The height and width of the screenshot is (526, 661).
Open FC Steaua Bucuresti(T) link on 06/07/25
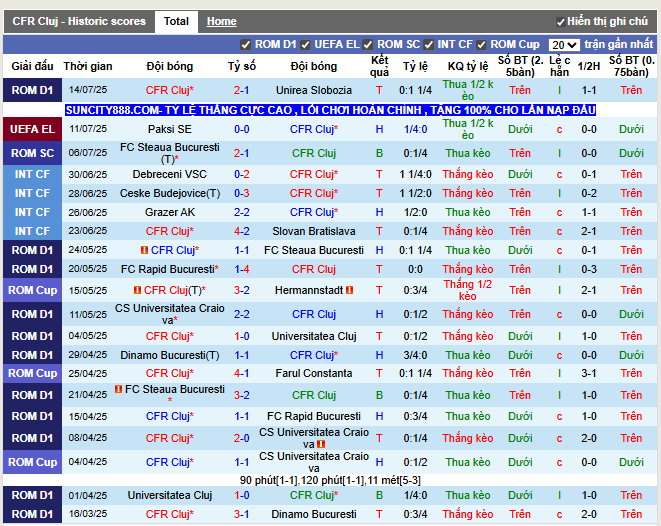(x=169, y=153)
